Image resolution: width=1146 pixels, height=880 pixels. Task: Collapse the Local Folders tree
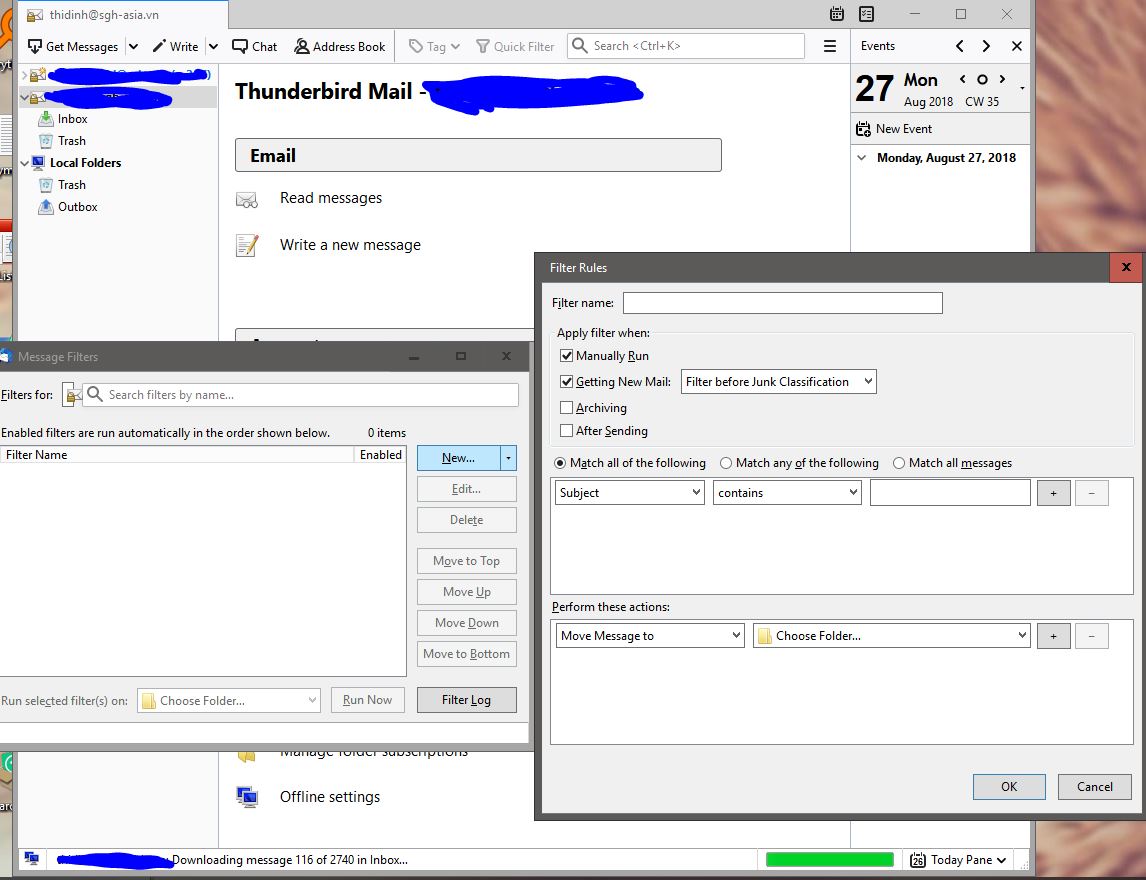[24, 163]
